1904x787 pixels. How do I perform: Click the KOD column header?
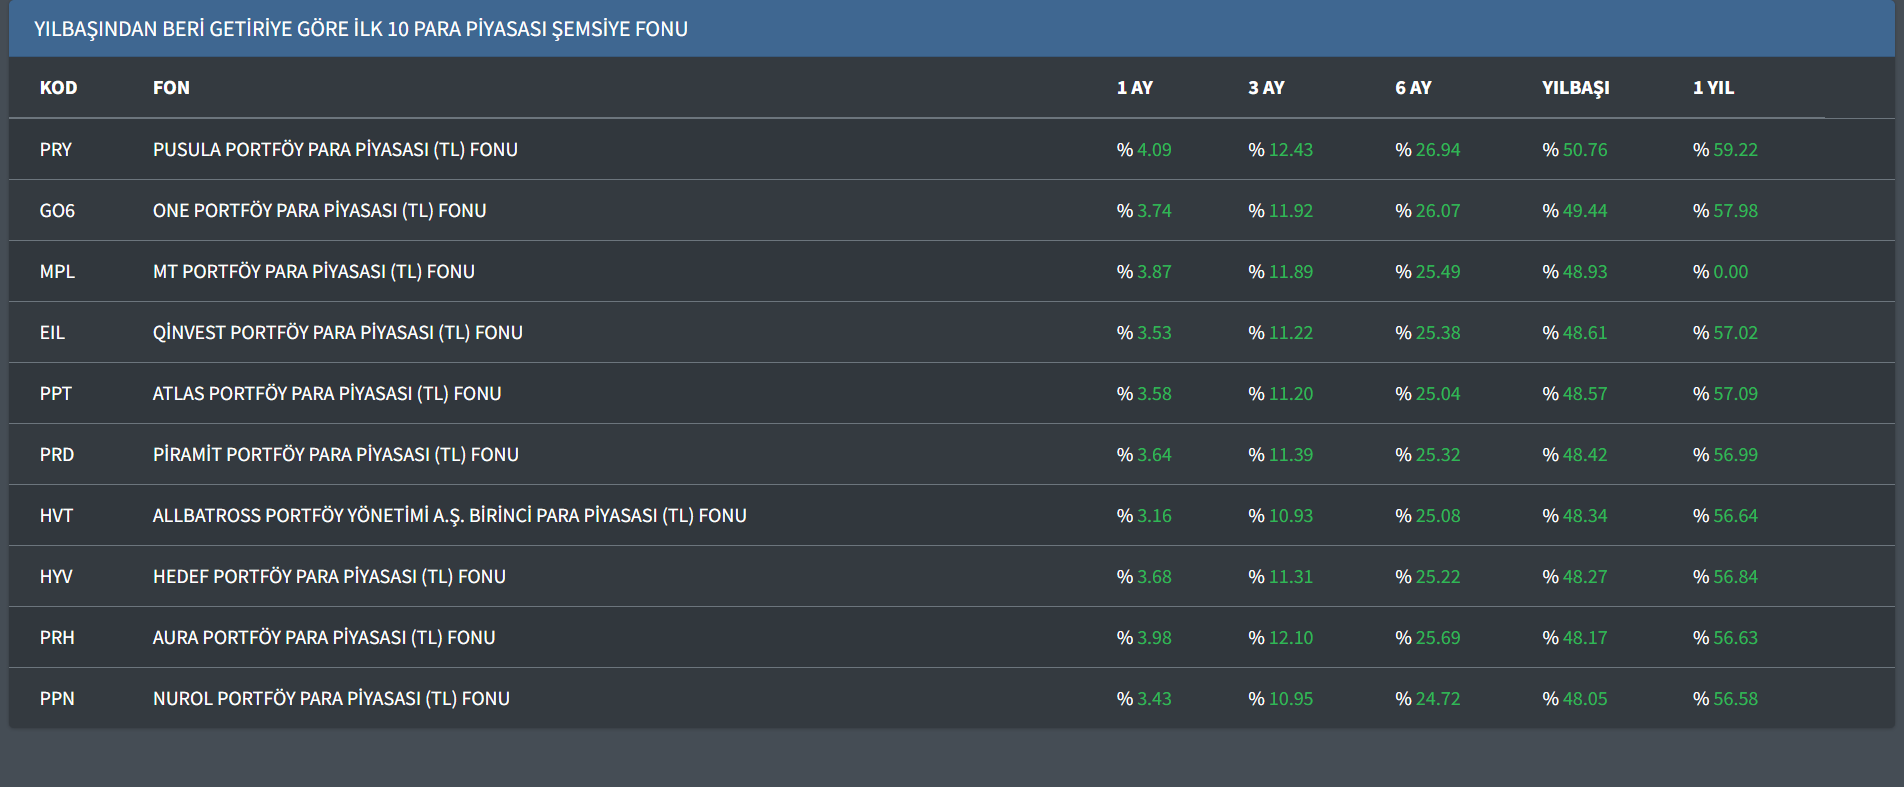pyautogui.click(x=58, y=88)
